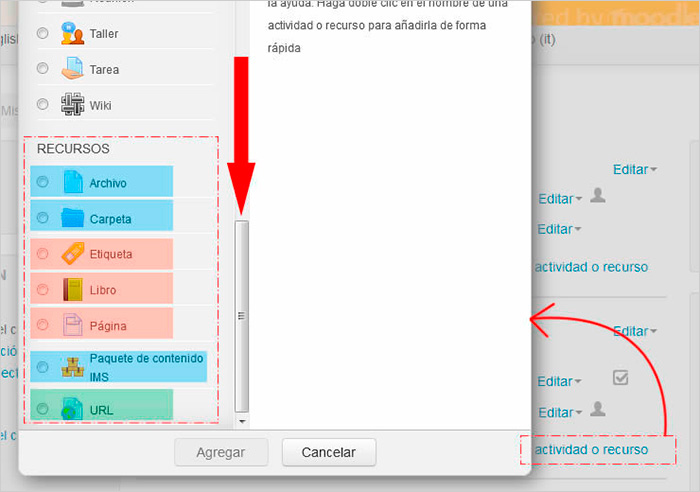This screenshot has width=700, height=492.
Task: Select the Taller radio button
Action: (x=42, y=34)
